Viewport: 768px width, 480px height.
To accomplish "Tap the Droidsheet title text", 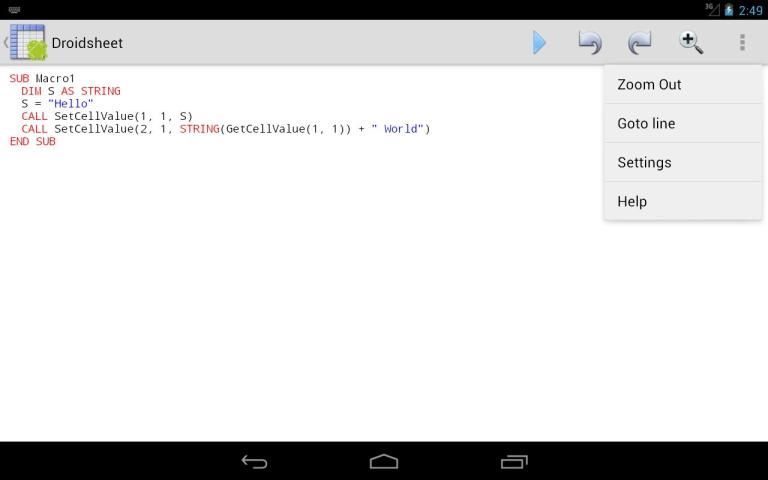I will click(87, 44).
